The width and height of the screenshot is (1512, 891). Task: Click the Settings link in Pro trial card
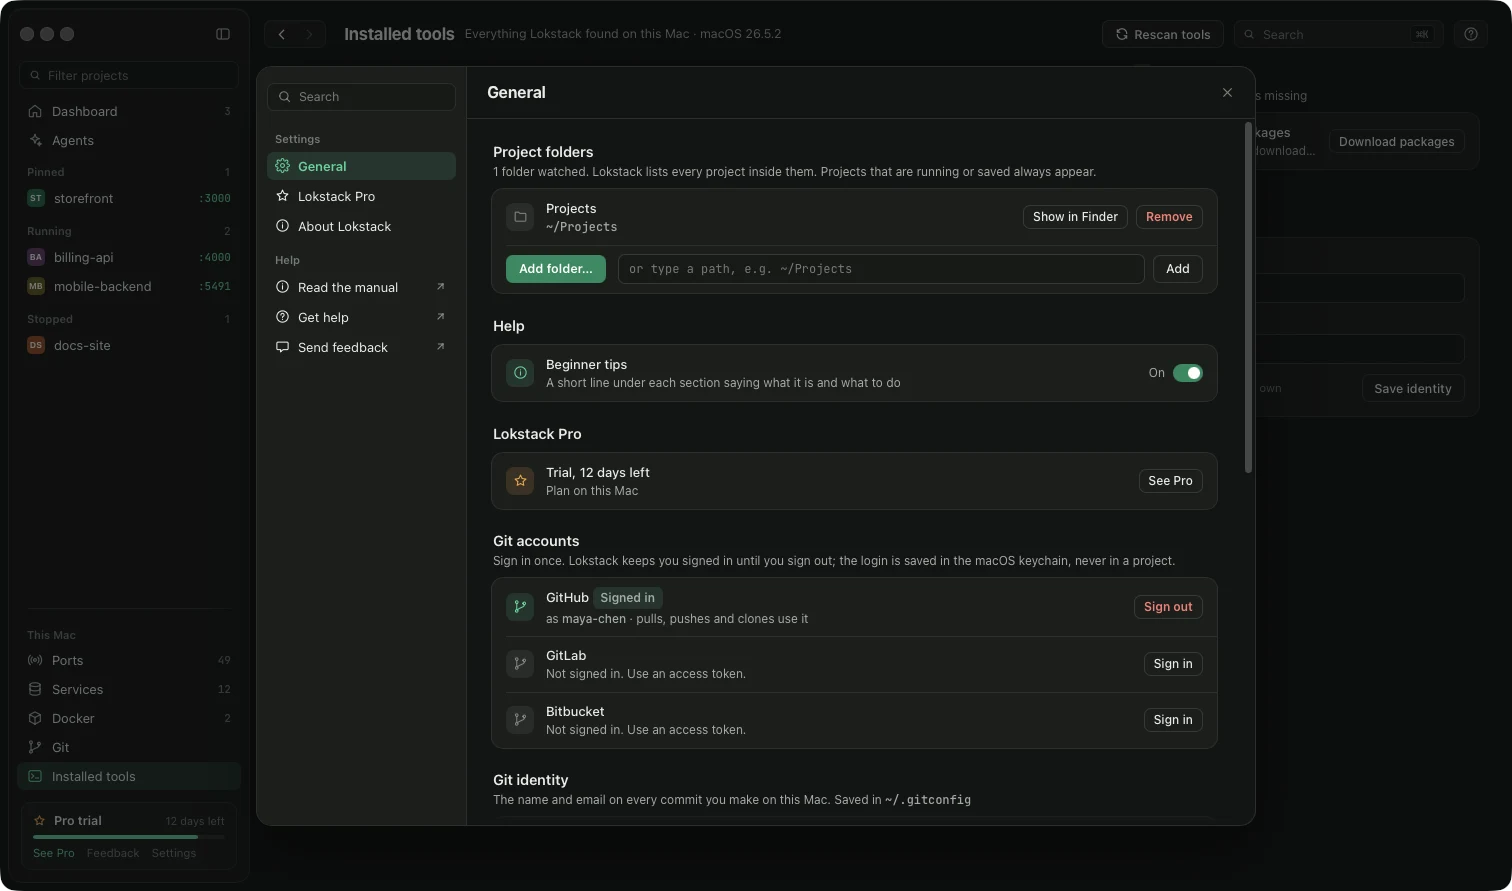pos(174,853)
